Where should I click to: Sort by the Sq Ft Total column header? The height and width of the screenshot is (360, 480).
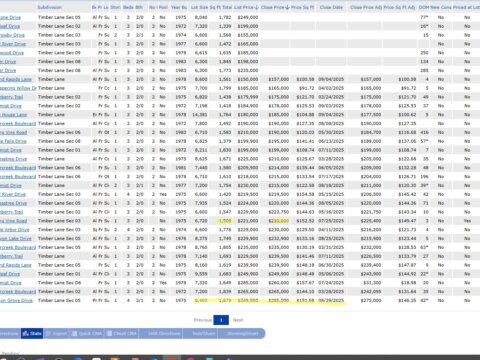coord(221,7)
